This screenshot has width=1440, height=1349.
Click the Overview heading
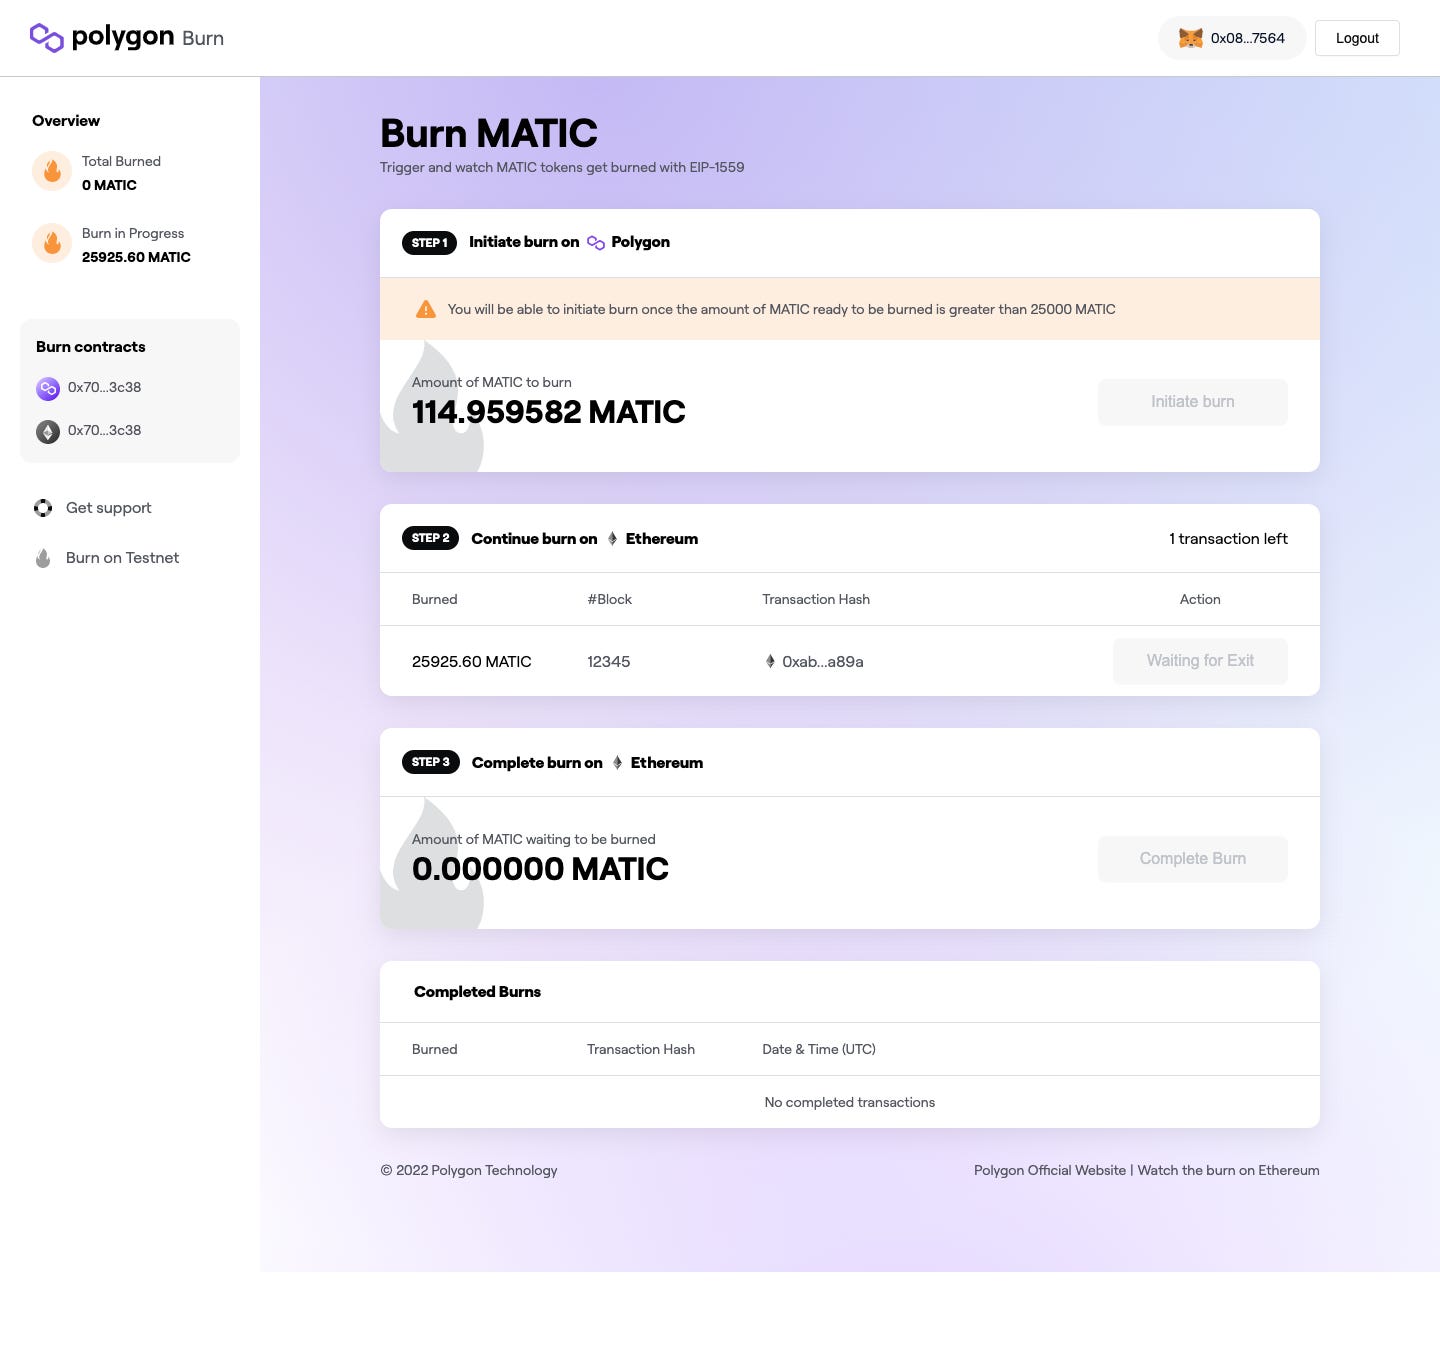pyautogui.click(x=66, y=121)
